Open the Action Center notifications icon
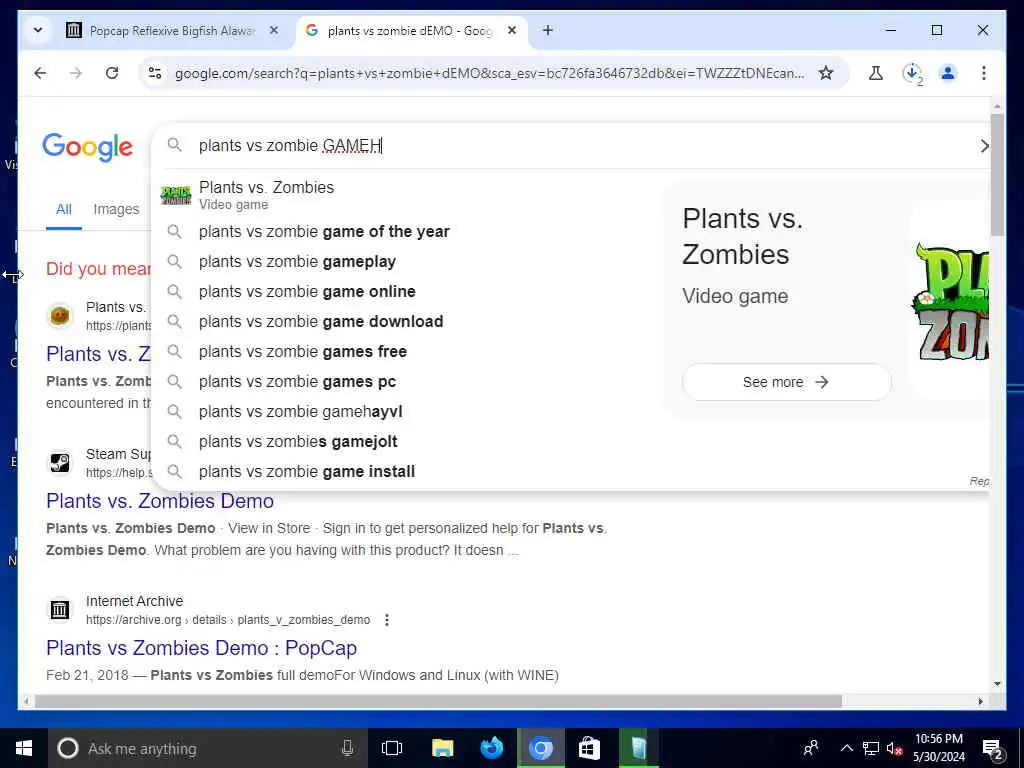 point(993,749)
